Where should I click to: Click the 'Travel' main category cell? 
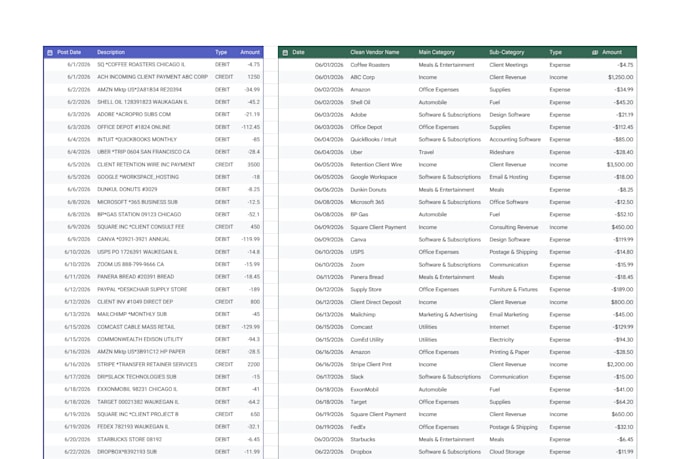(426, 152)
